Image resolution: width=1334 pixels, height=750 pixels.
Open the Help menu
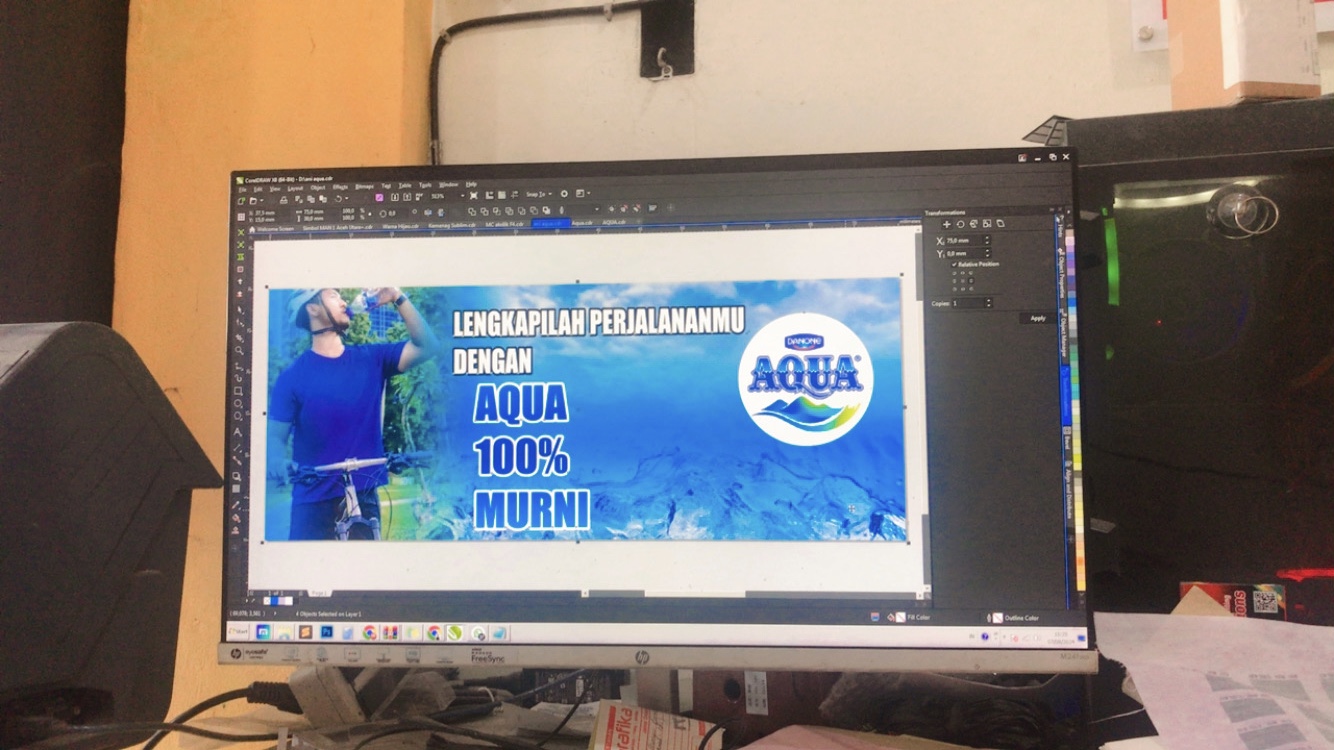[x=471, y=185]
